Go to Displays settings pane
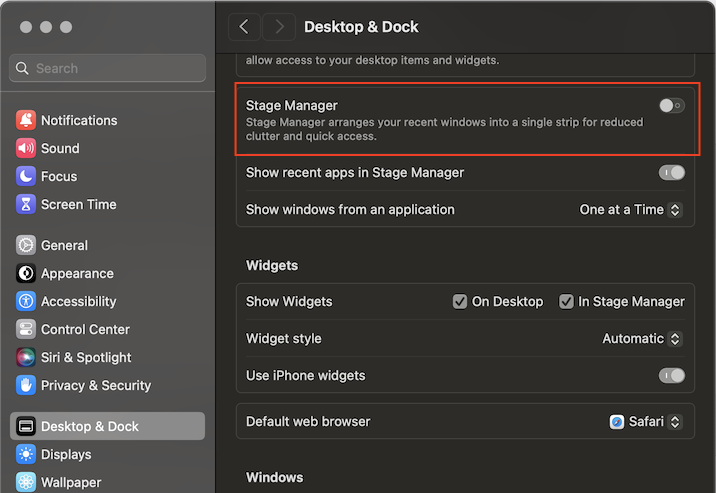Screen dimensions: 716x493 [x=66, y=454]
